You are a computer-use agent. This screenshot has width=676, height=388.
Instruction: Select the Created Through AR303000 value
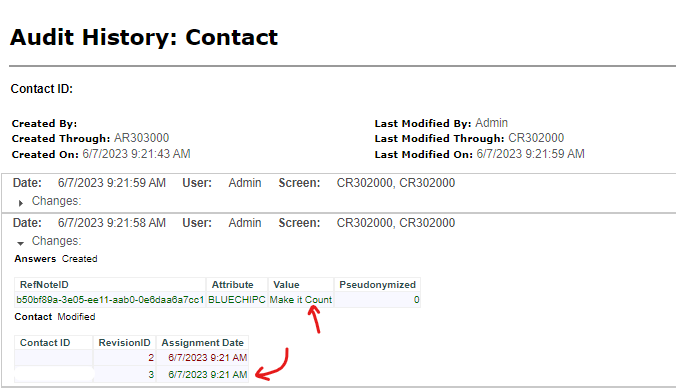tap(141, 138)
